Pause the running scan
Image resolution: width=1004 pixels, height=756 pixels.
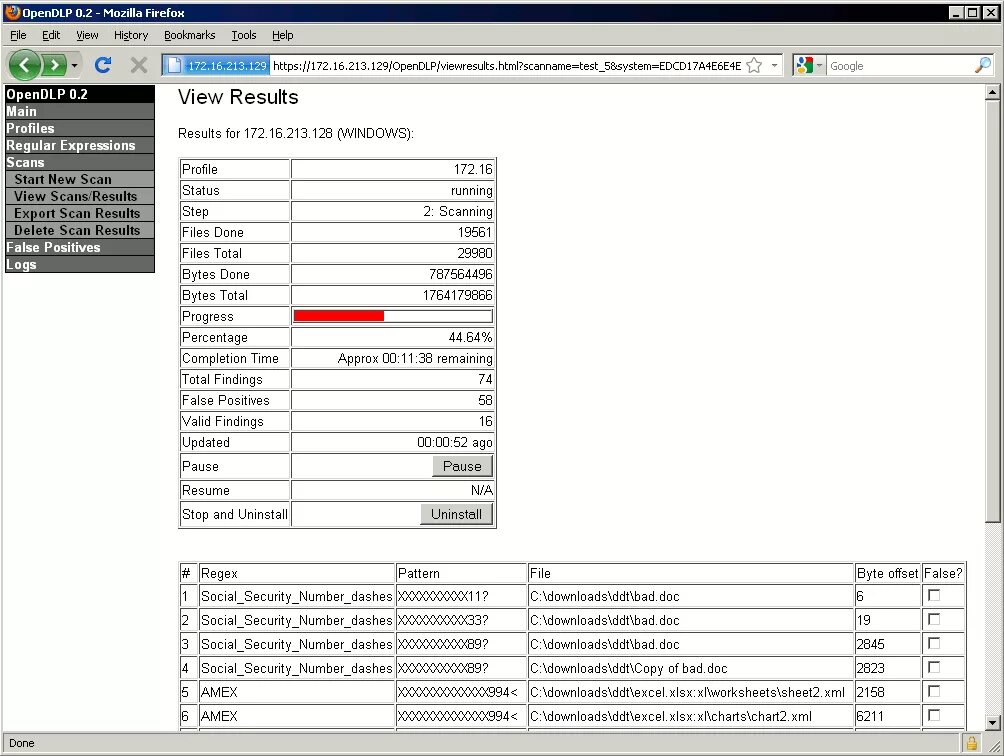[462, 466]
